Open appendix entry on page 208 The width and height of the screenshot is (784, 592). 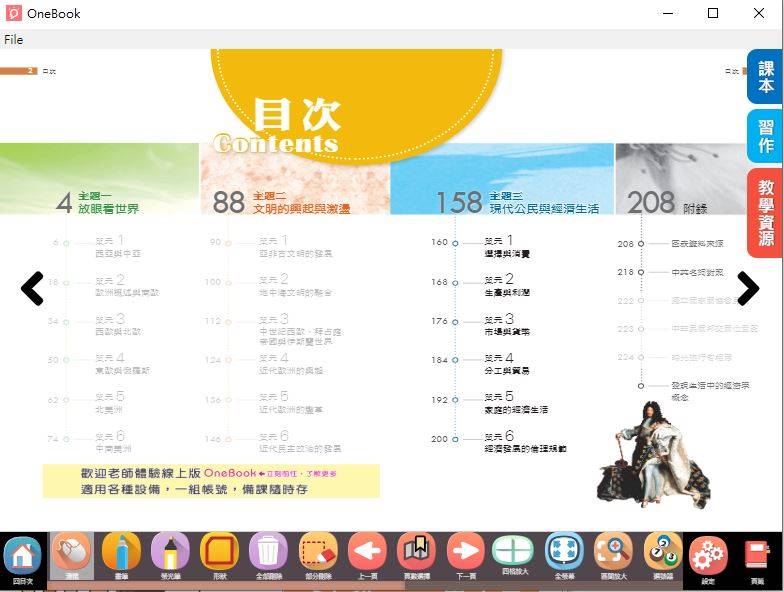click(670, 244)
